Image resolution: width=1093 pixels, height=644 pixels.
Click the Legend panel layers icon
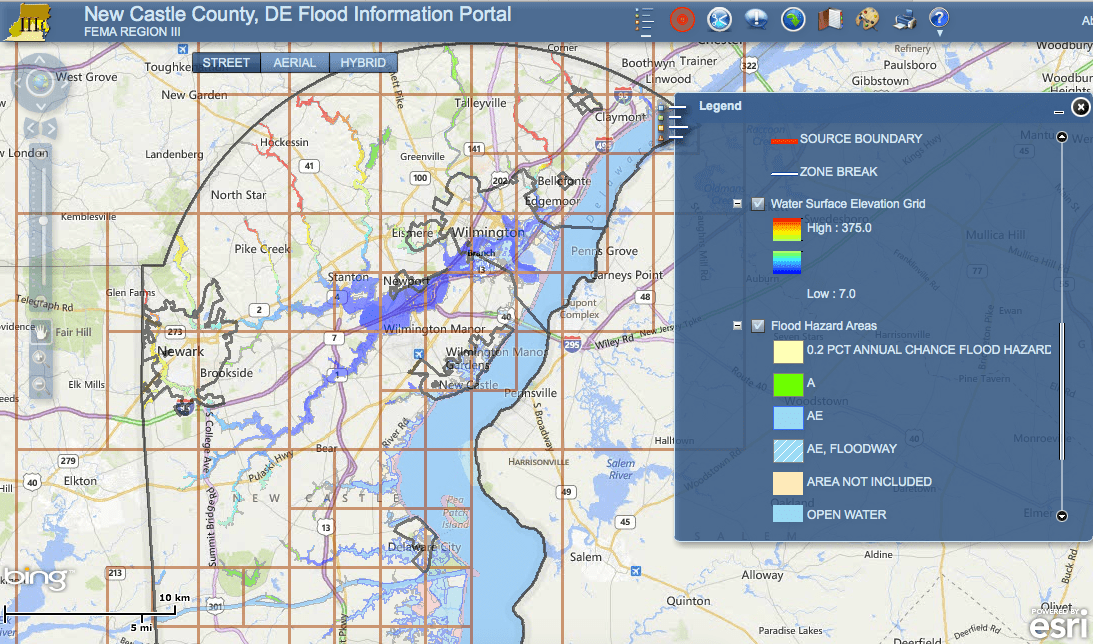(x=673, y=121)
